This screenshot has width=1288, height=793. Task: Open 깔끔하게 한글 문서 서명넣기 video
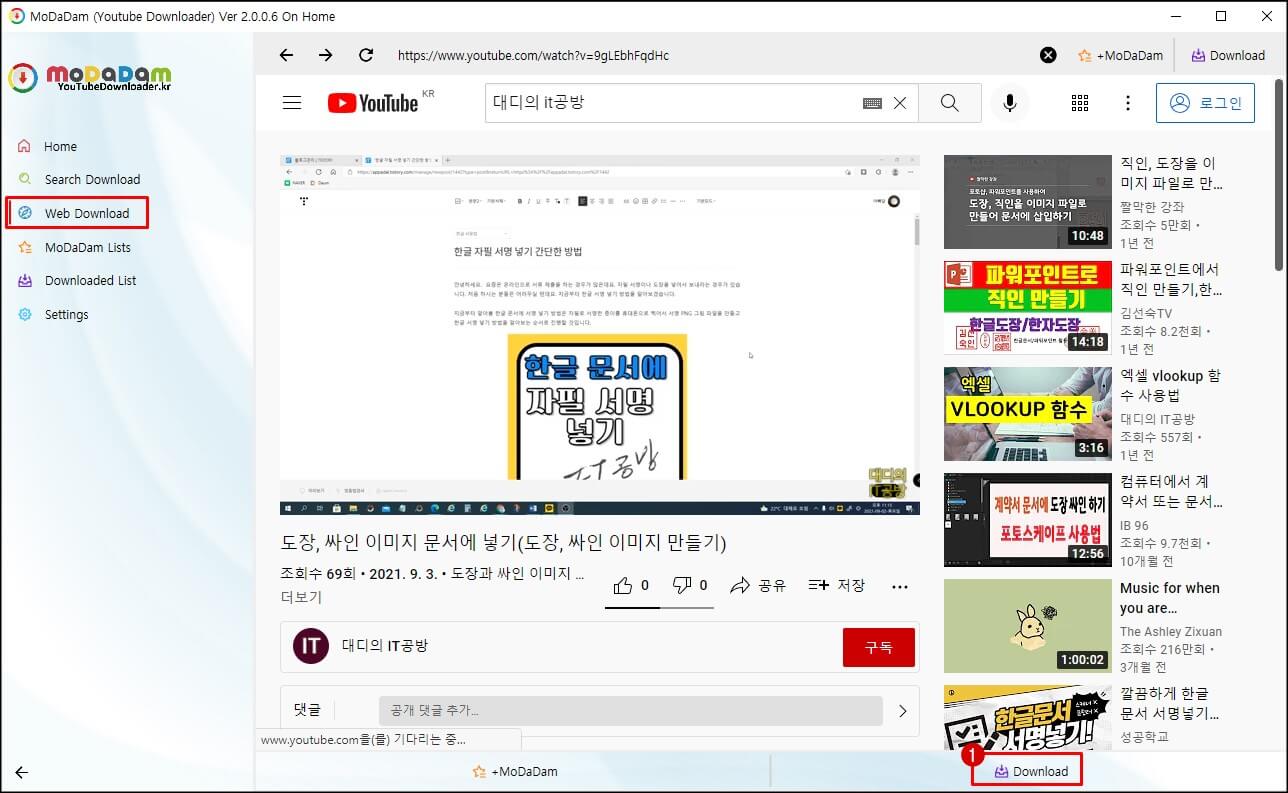1170,703
